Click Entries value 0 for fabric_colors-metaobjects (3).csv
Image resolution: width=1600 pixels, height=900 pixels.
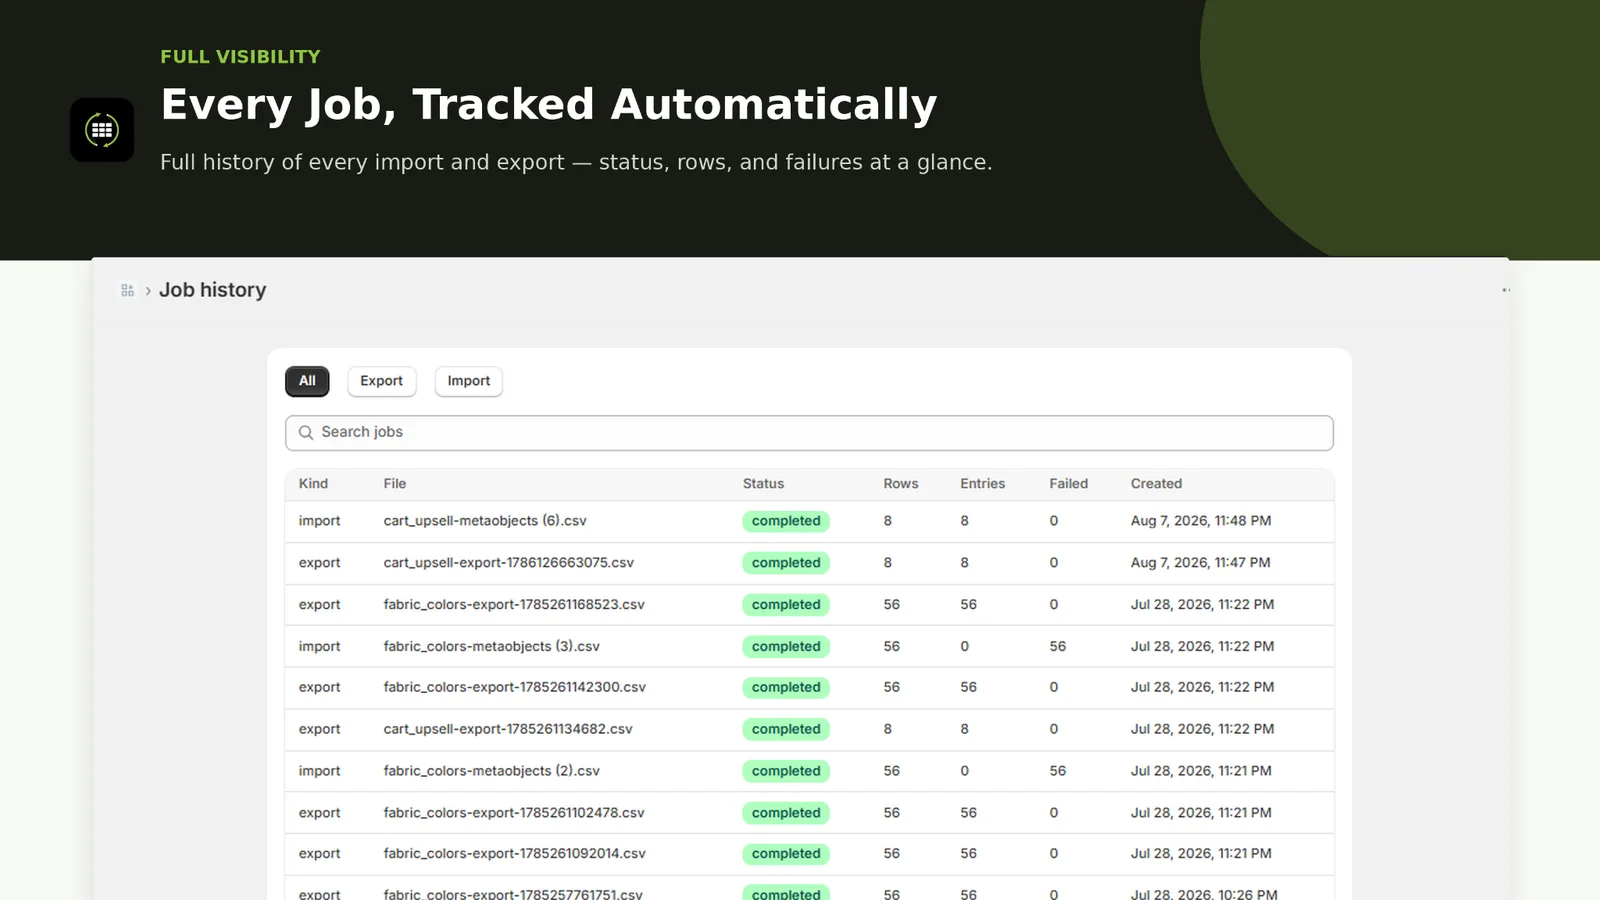(x=965, y=647)
